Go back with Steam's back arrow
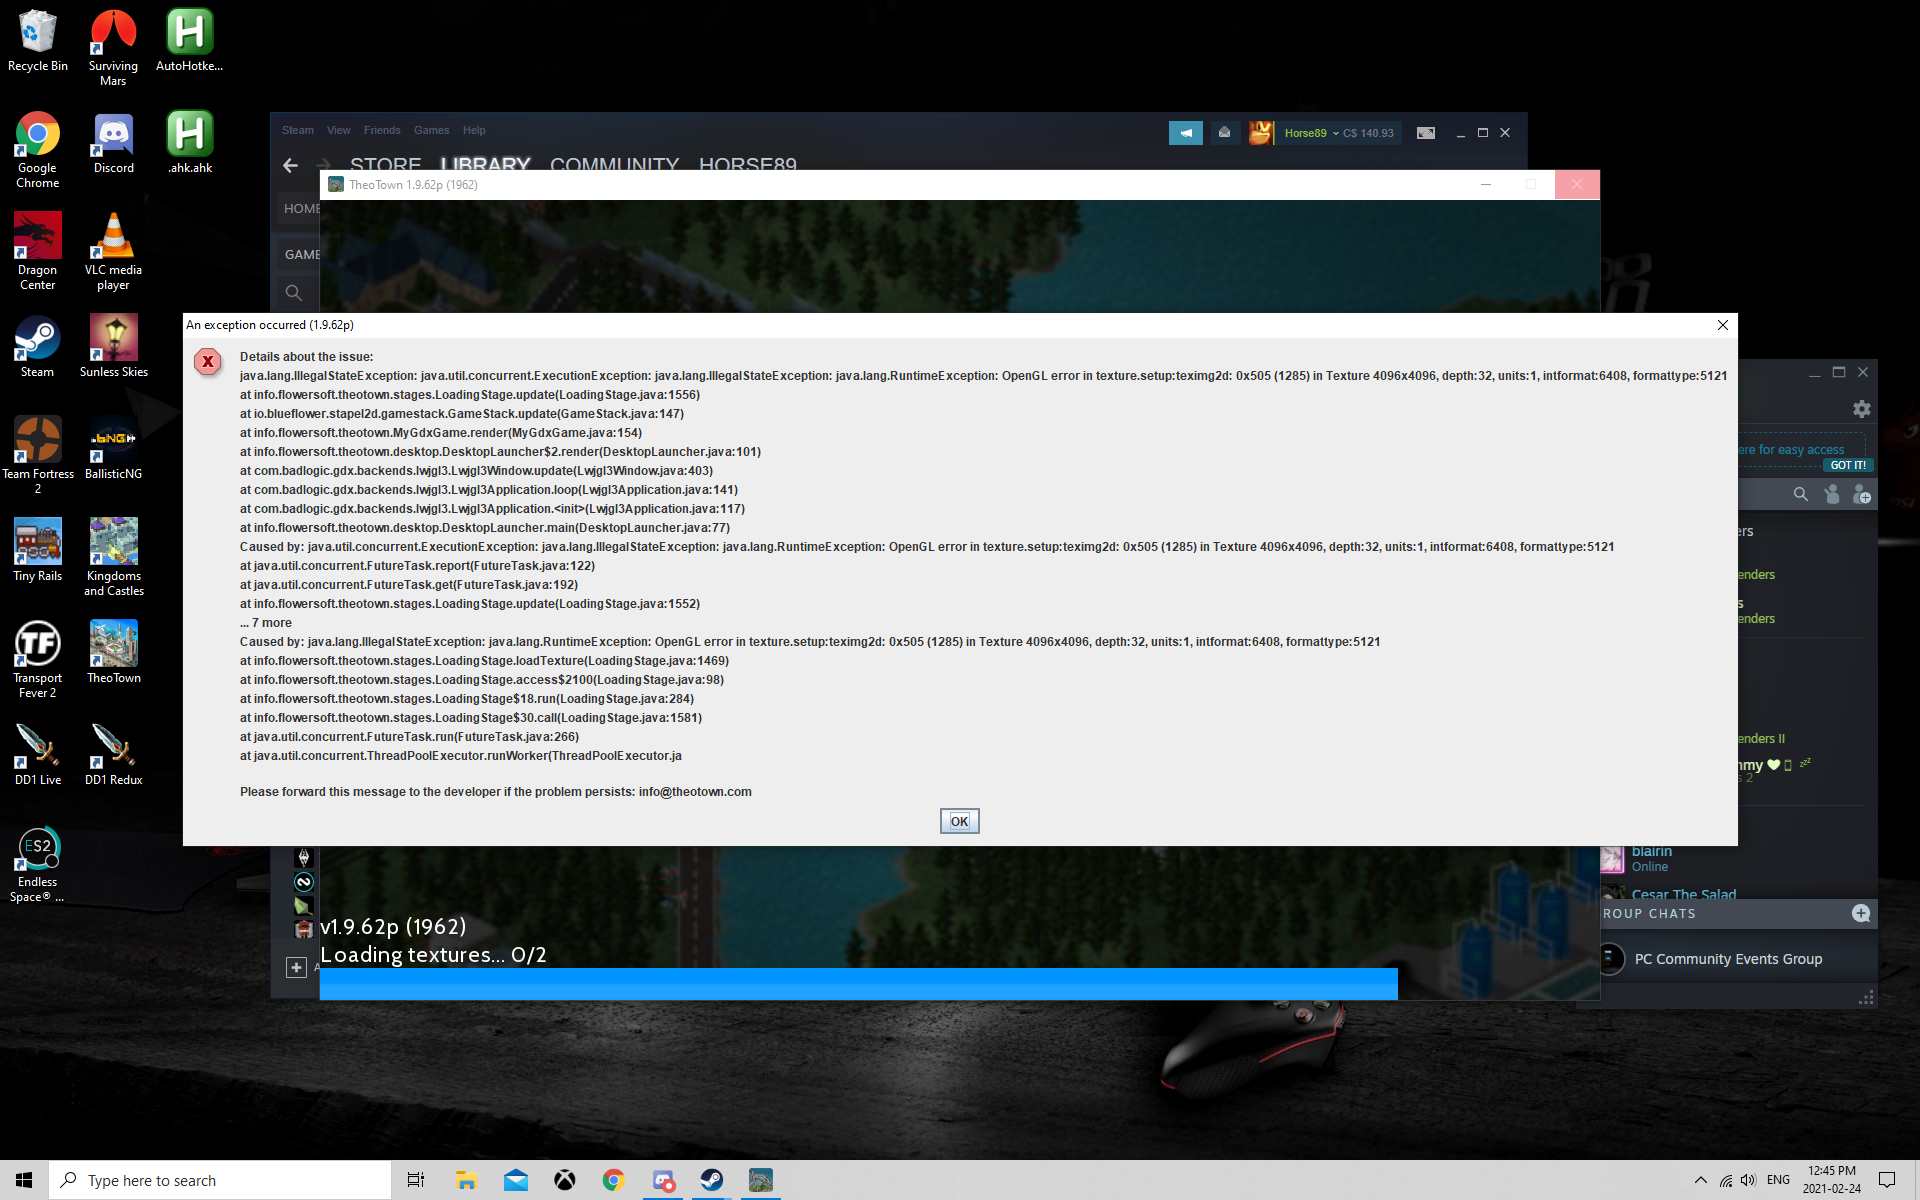 [290, 165]
